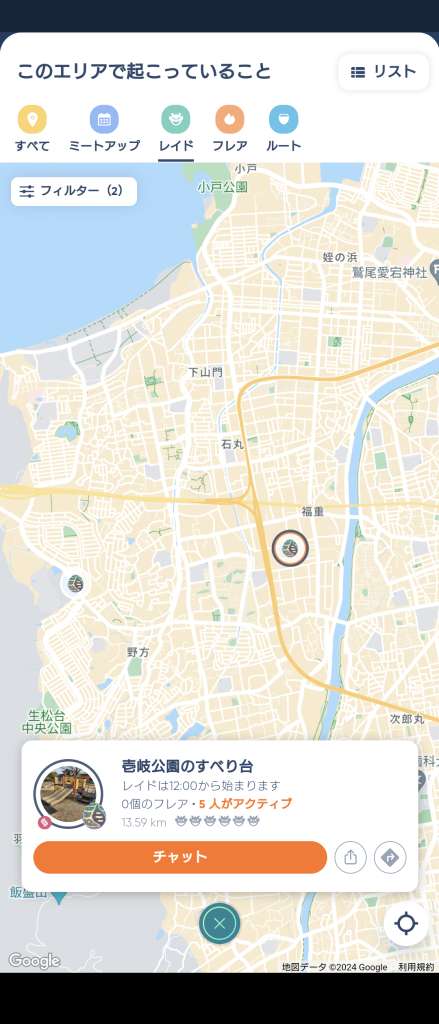439x1024 pixels.
Task: Open the フレア flame category
Action: click(229, 120)
